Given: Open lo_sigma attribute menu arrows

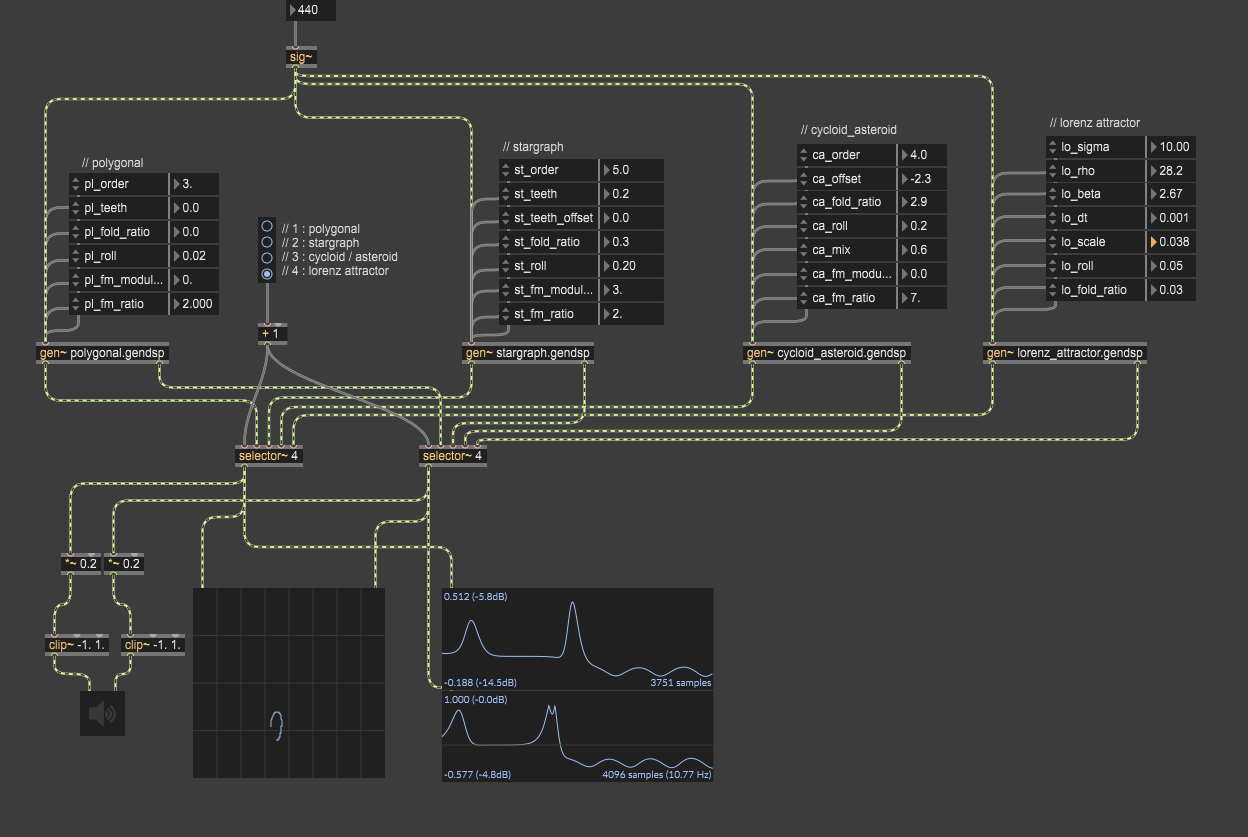Looking at the screenshot, I should pos(1052,146).
